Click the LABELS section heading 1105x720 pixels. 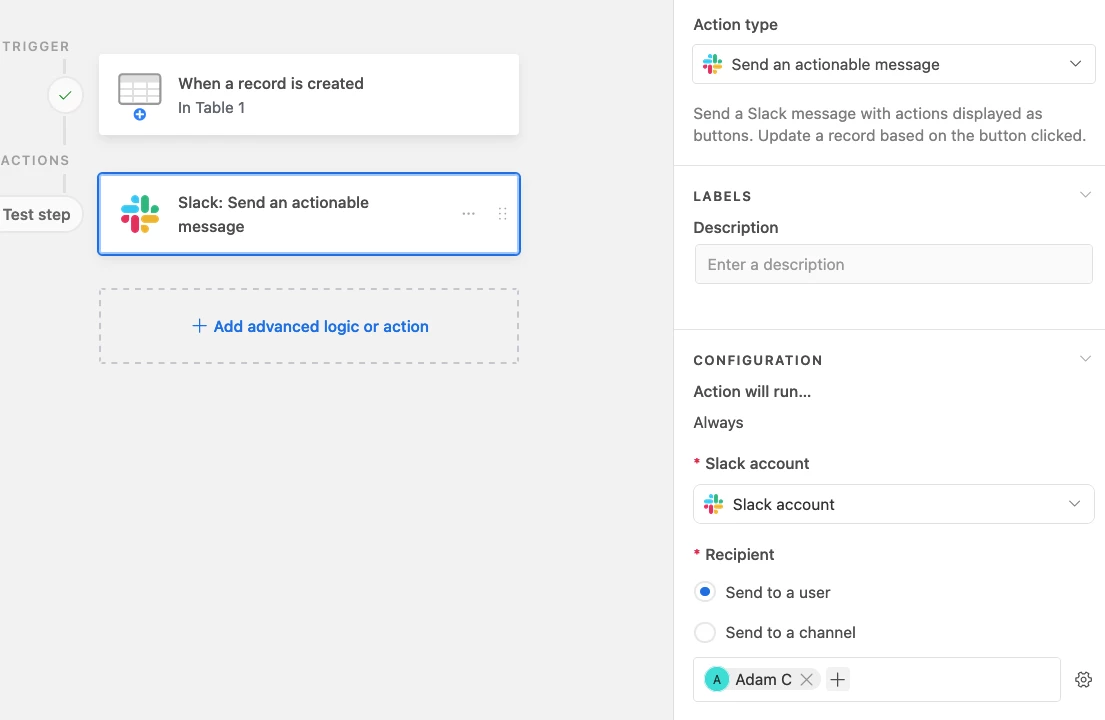pyautogui.click(x=722, y=197)
